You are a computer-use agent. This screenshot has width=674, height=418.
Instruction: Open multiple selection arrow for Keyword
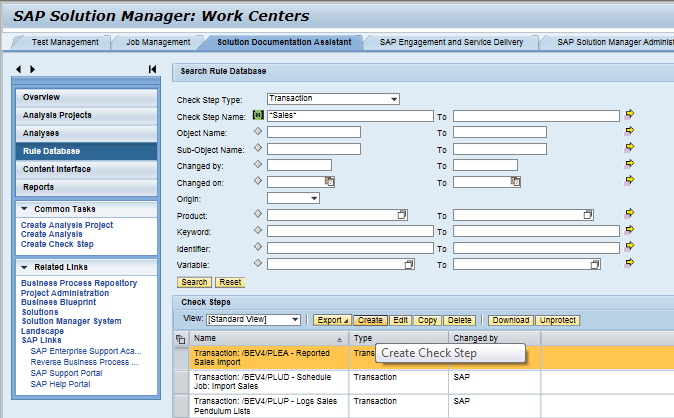click(629, 229)
